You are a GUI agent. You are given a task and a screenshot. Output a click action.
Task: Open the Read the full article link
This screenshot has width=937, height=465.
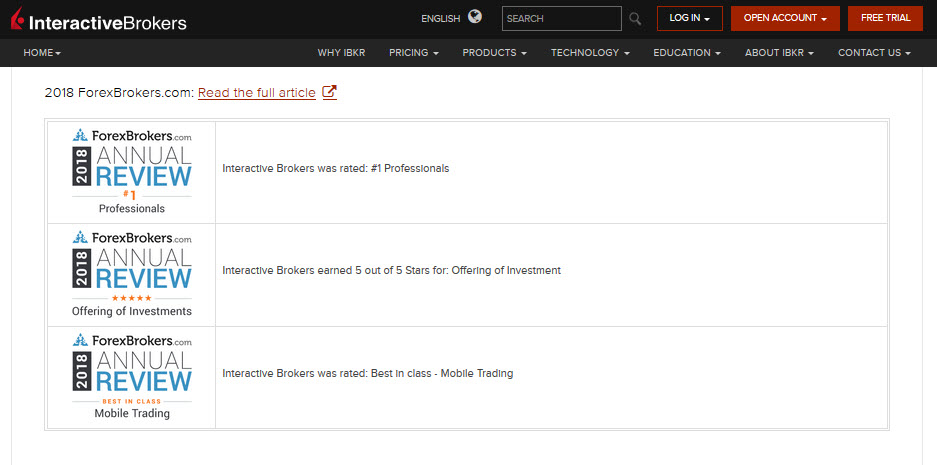[x=256, y=93]
